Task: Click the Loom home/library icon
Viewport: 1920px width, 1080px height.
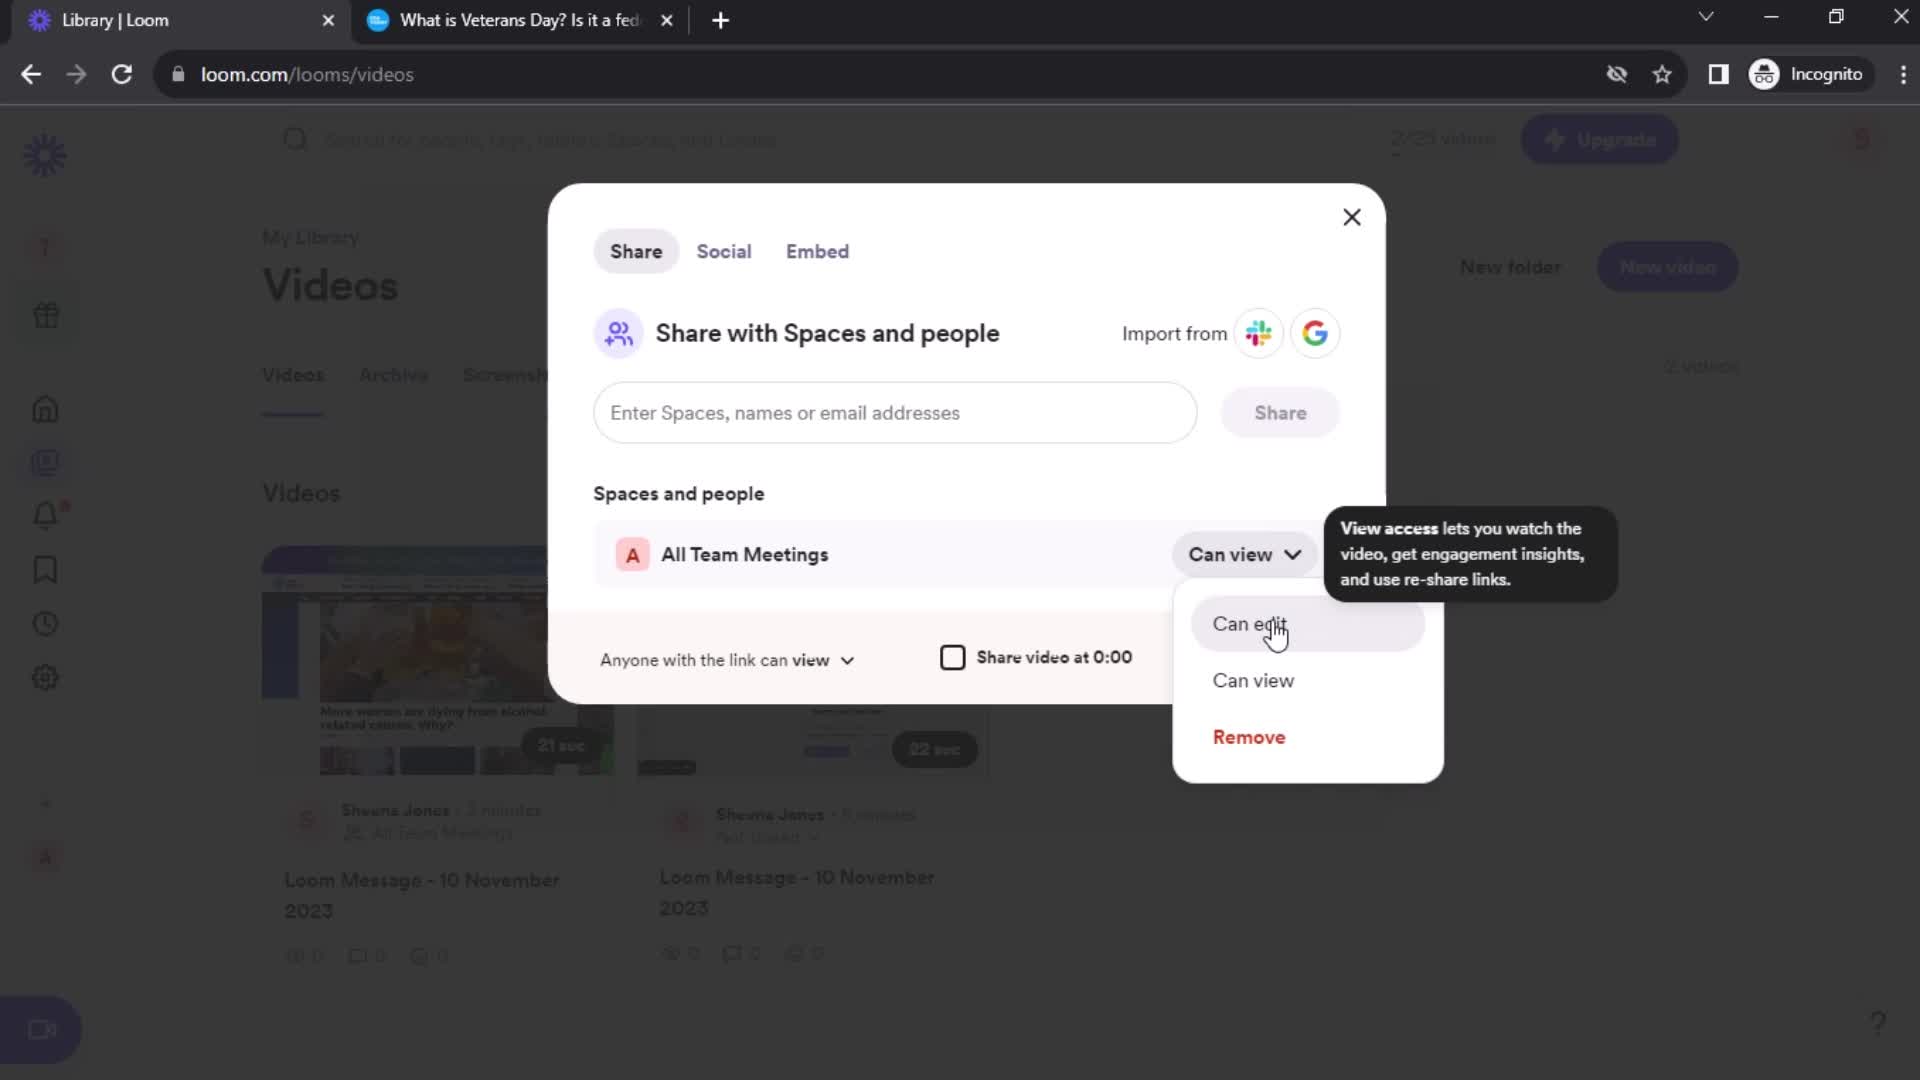Action: [x=45, y=154]
